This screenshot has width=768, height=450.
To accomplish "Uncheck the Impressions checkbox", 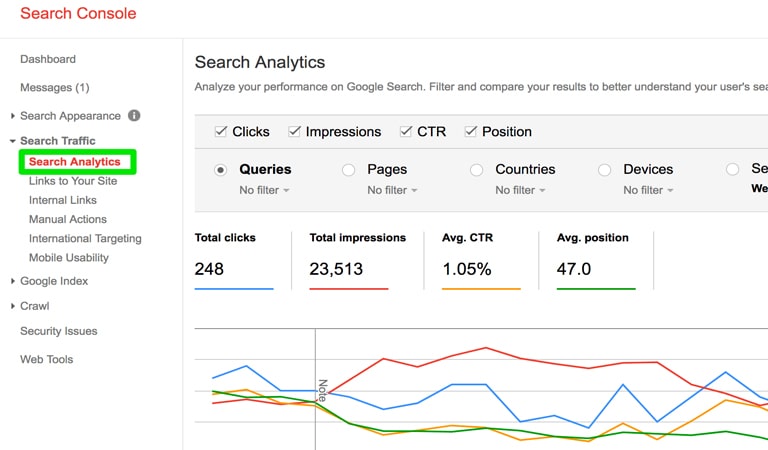I will pyautogui.click(x=294, y=131).
